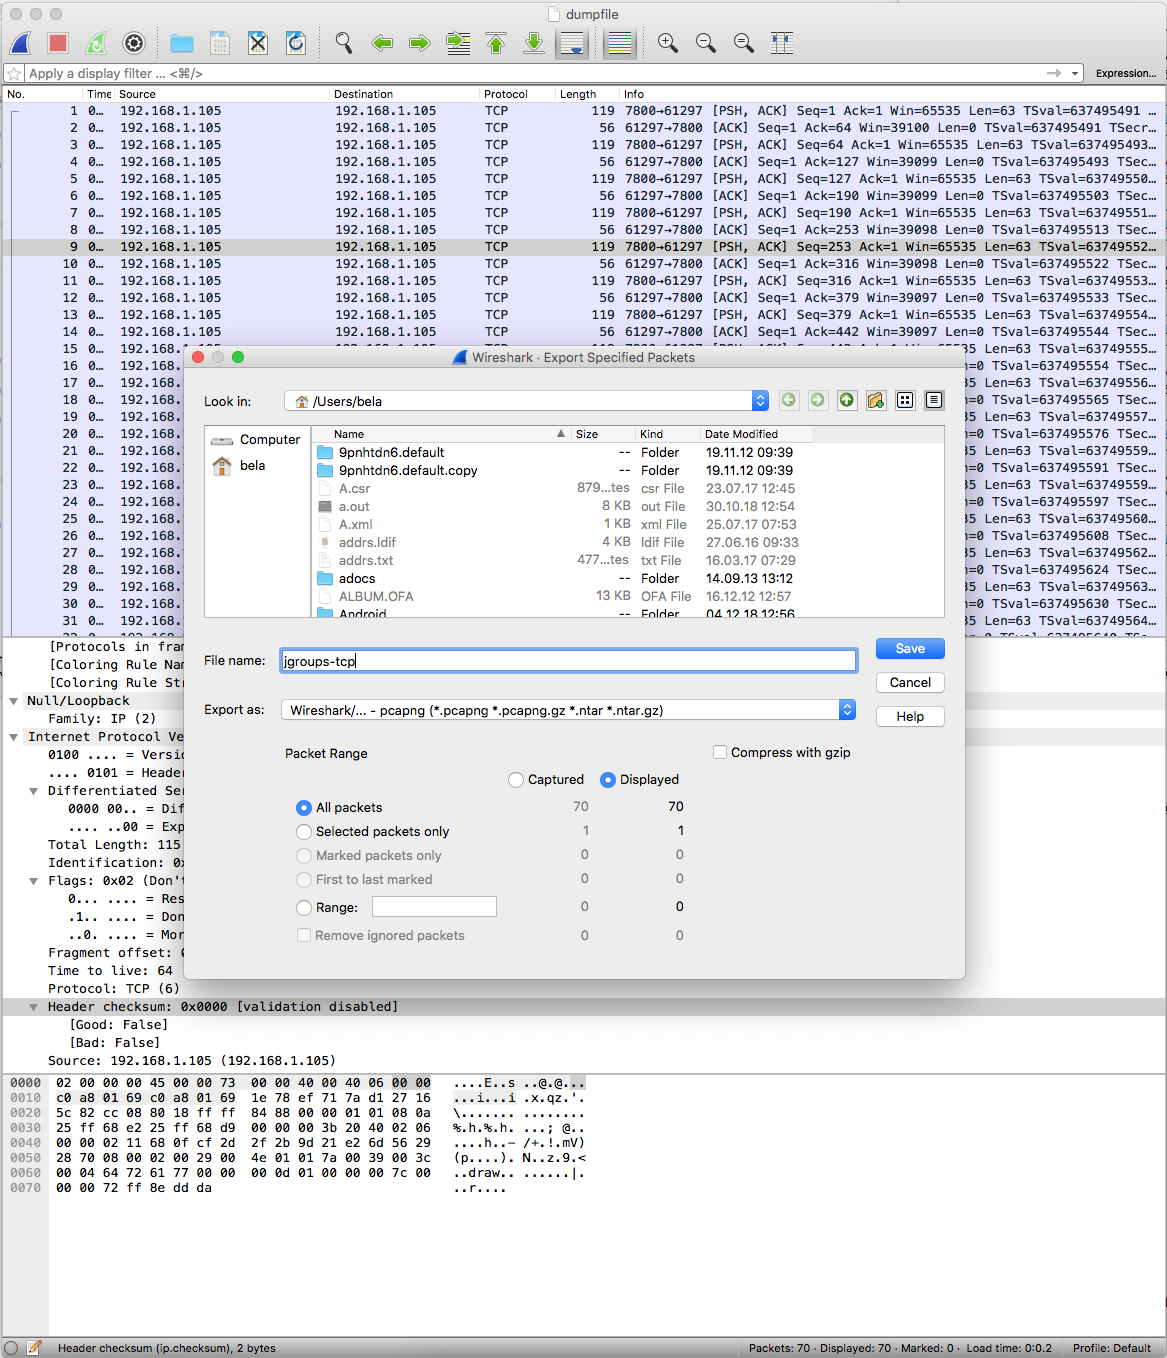This screenshot has height=1358, width=1167.
Task: Reload the capture file icon
Action: tap(296, 43)
